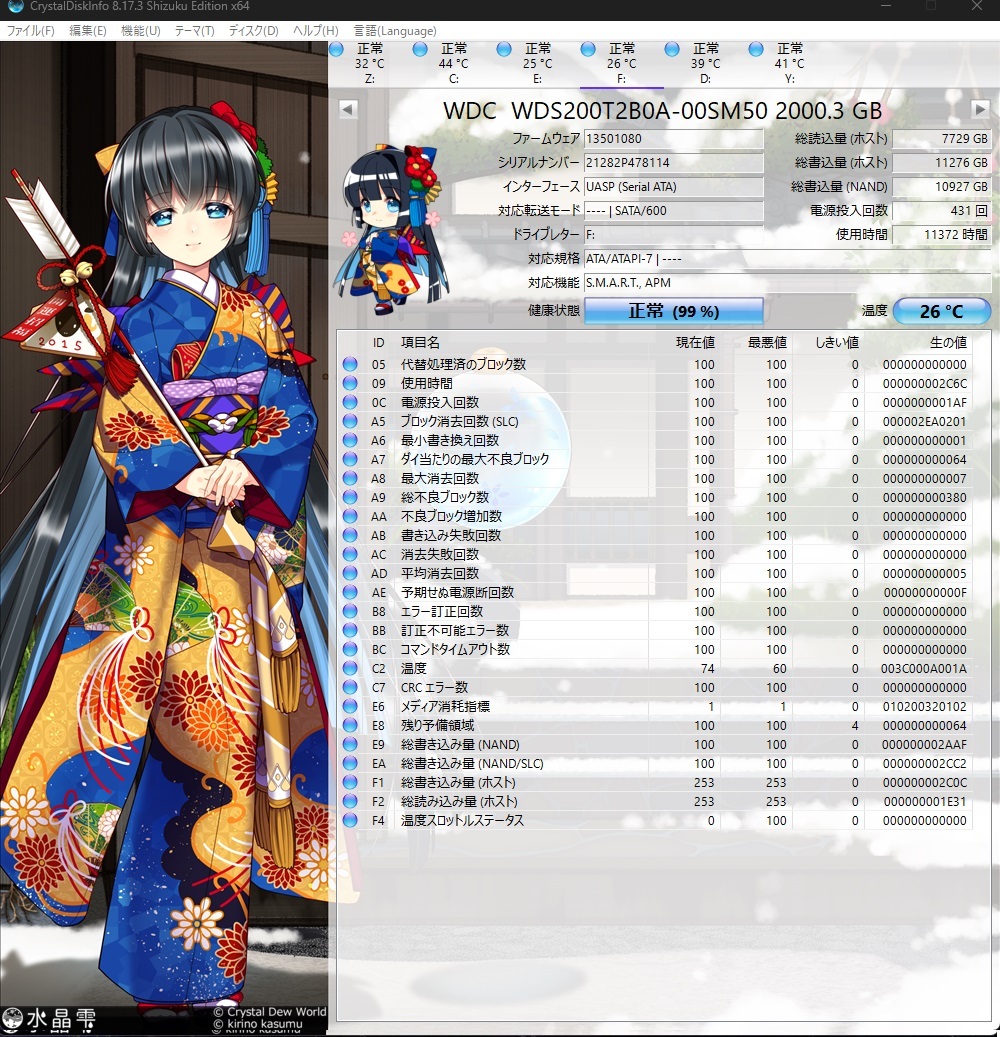Image resolution: width=1000 pixels, height=1037 pixels.
Task: Click the CrystalDiskInfo app icon in title bar
Action: (x=14, y=8)
